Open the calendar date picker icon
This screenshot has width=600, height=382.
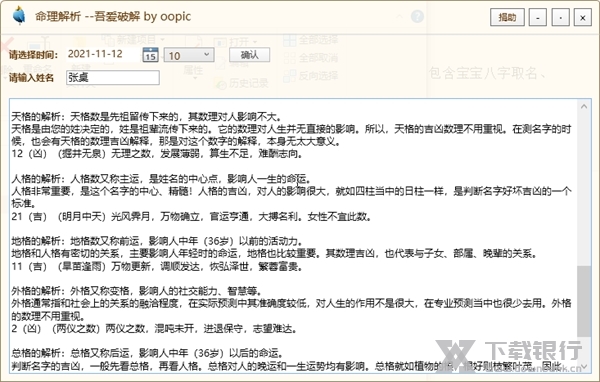[x=150, y=55]
